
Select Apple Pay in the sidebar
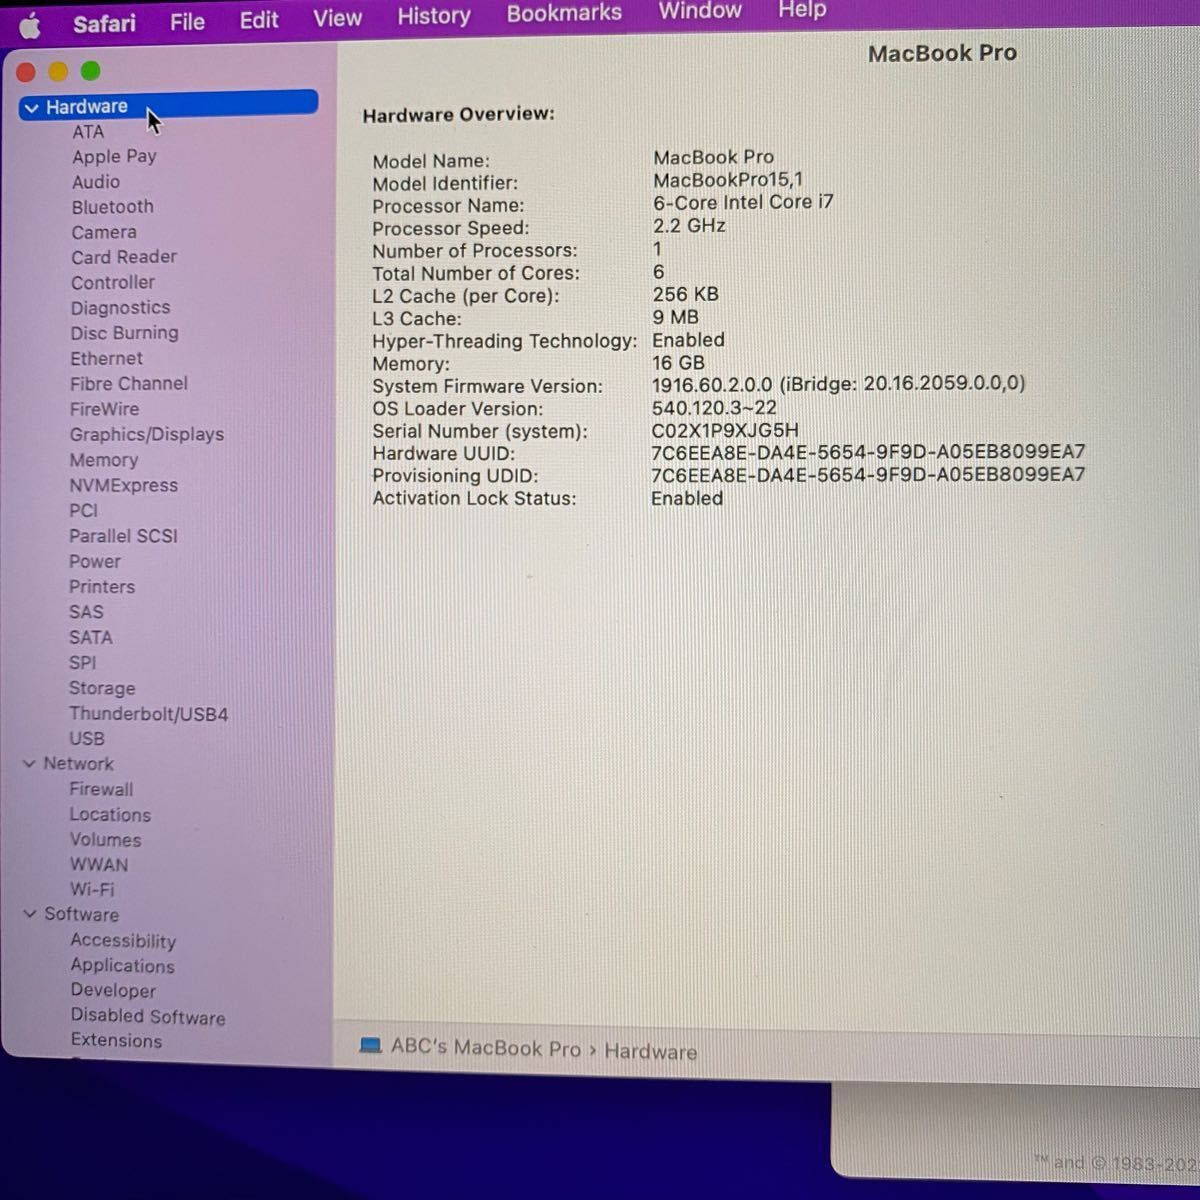coord(114,156)
